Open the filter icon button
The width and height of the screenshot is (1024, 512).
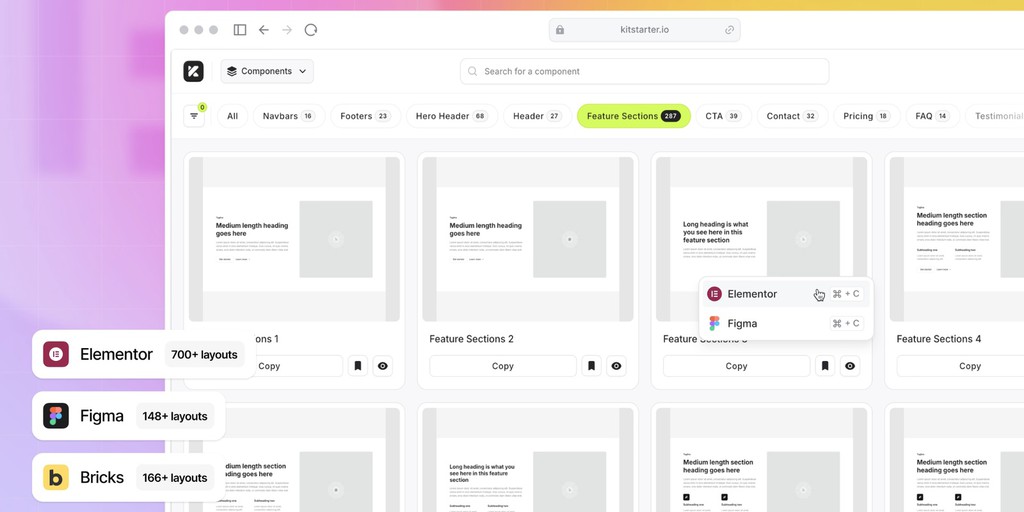click(194, 116)
